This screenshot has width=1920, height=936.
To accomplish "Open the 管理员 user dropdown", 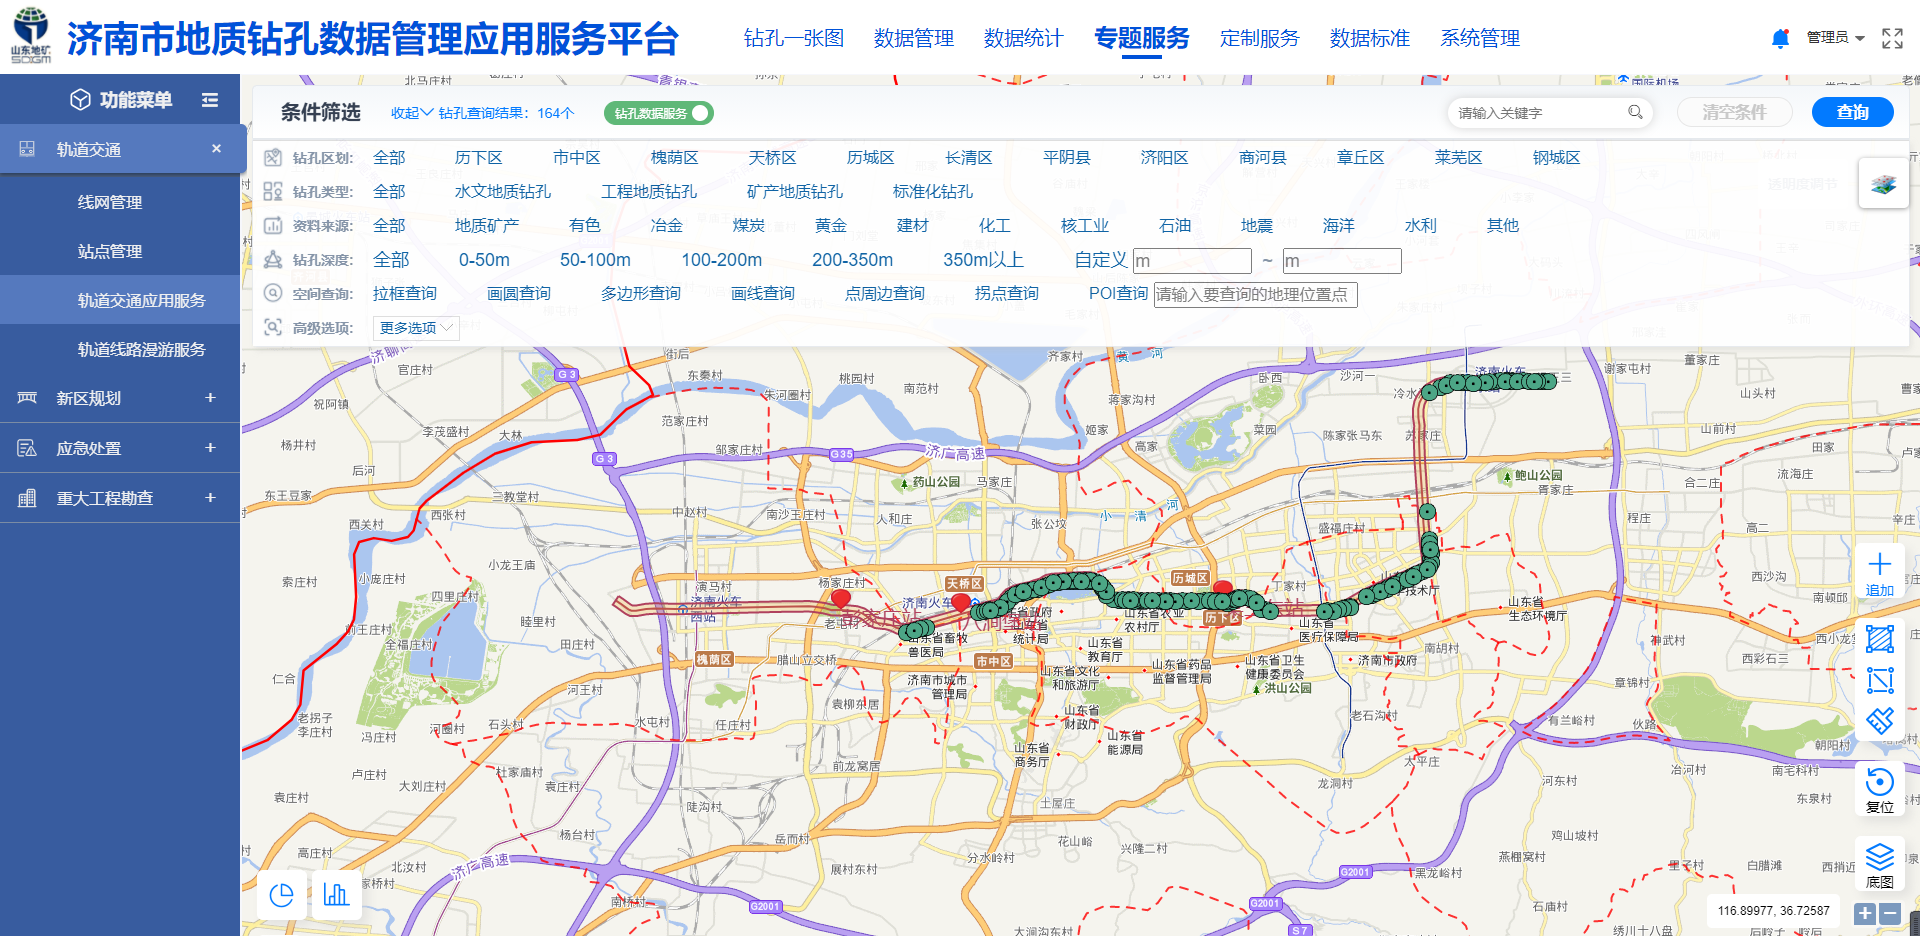I will click(1835, 38).
